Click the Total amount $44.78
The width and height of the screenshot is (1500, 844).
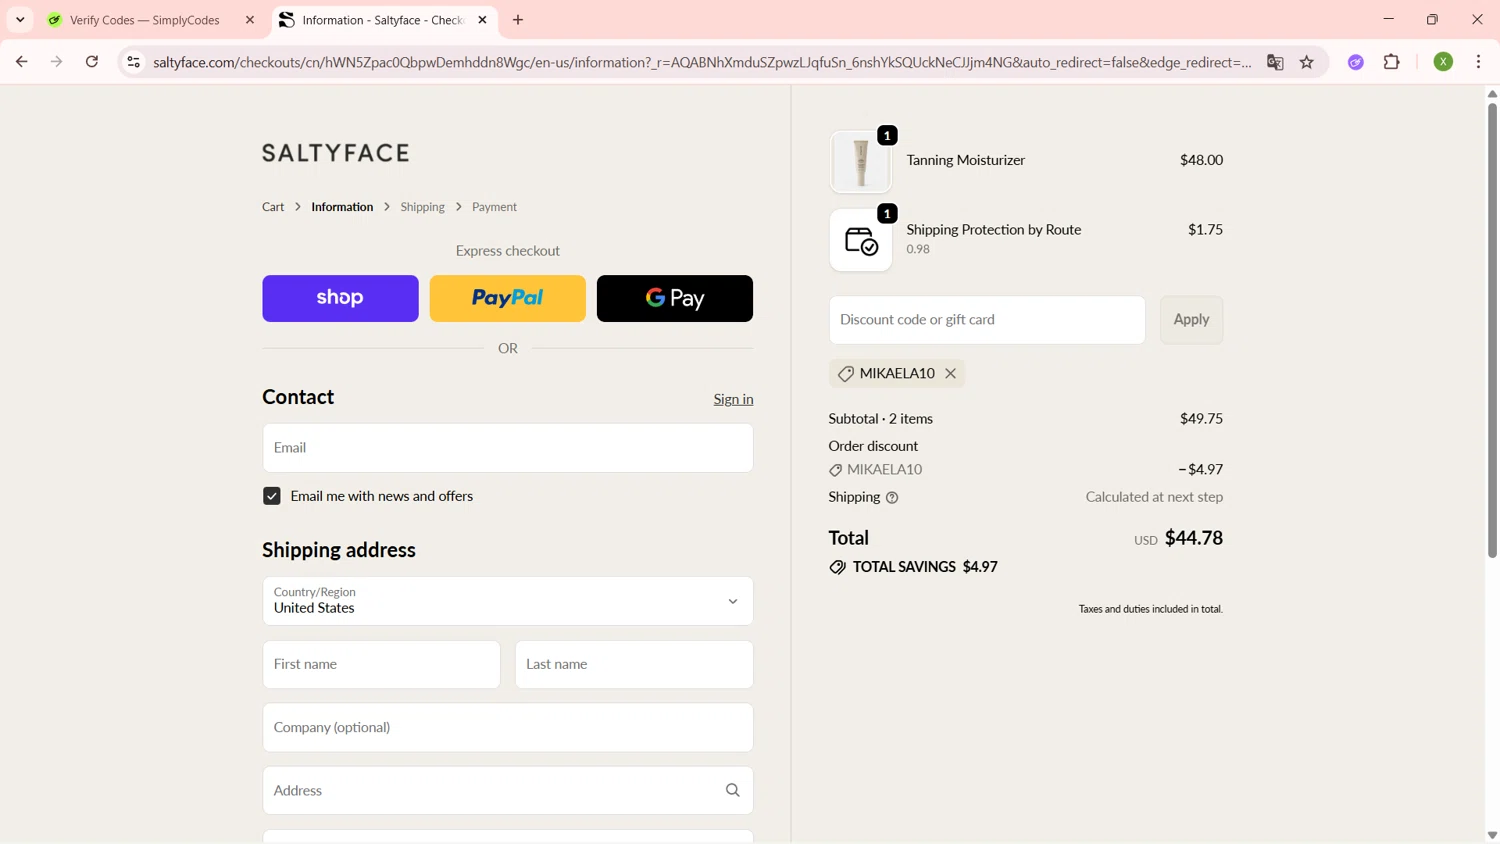pyautogui.click(x=1193, y=538)
